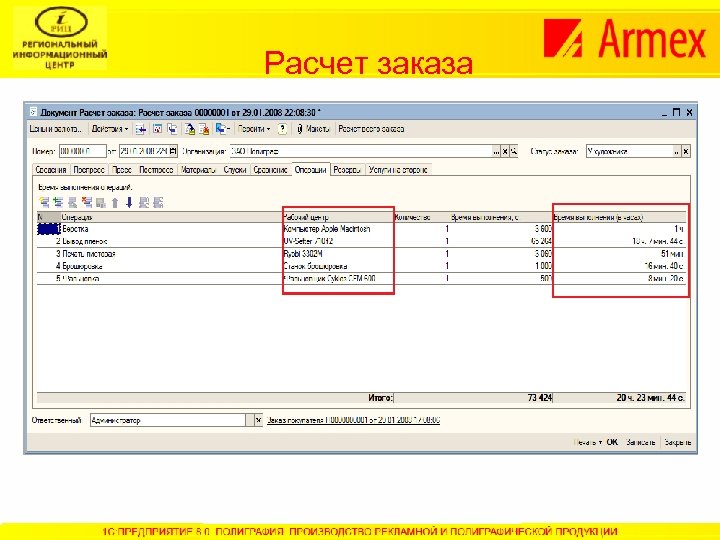Screen dimensions: 720x540
Task: Click the Цены и валюта button
Action: tap(56, 129)
